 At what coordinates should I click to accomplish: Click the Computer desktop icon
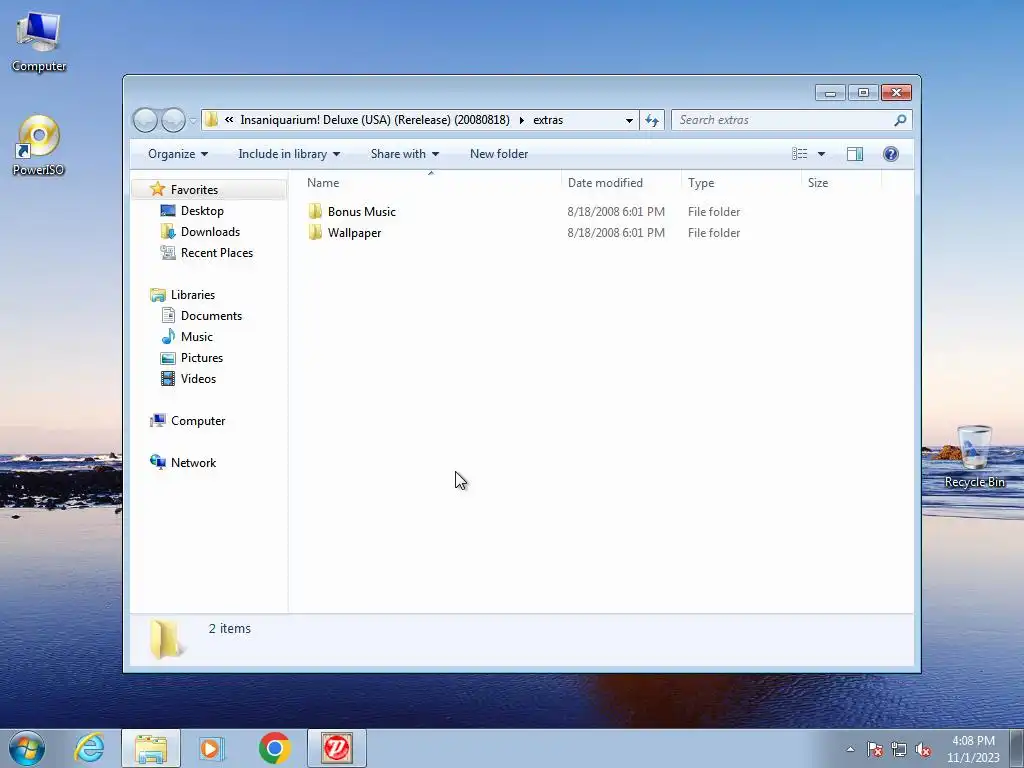tap(39, 42)
